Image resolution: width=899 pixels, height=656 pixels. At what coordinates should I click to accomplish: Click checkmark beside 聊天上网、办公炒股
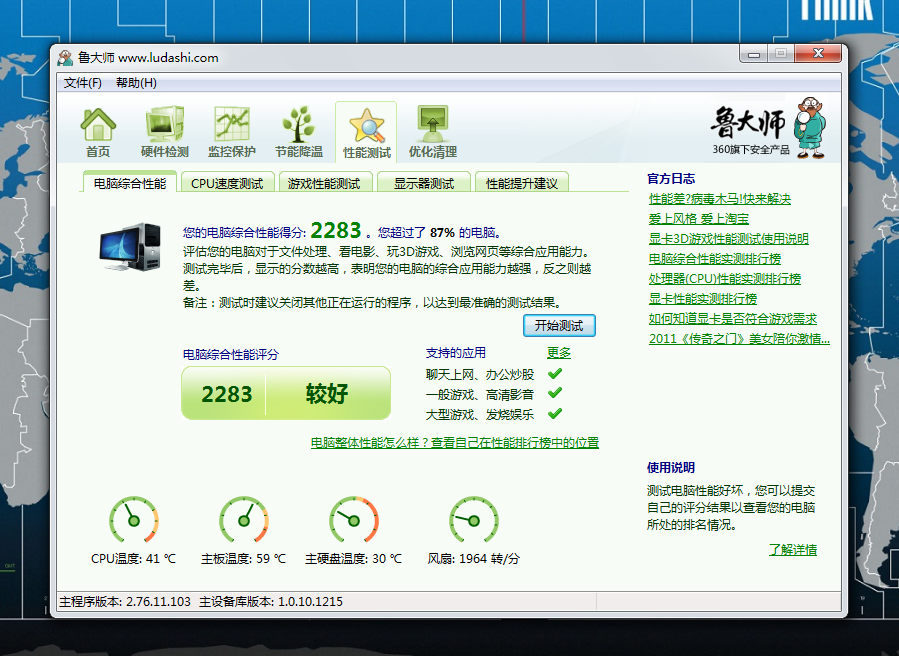tap(554, 374)
